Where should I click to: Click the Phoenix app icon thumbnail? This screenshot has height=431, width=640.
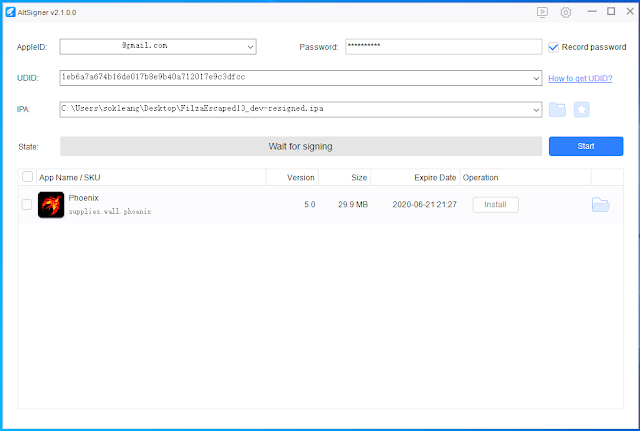click(51, 204)
